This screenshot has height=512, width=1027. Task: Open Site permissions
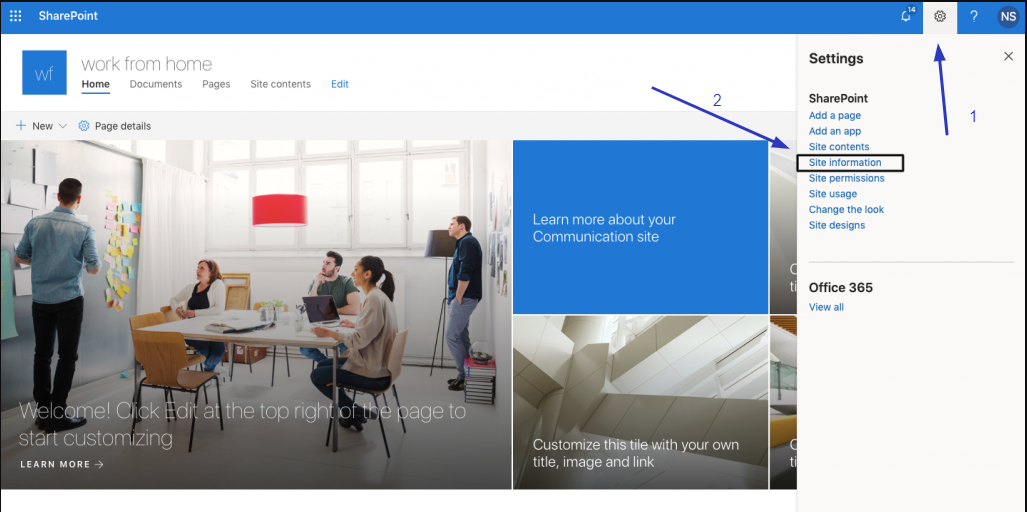pos(847,178)
